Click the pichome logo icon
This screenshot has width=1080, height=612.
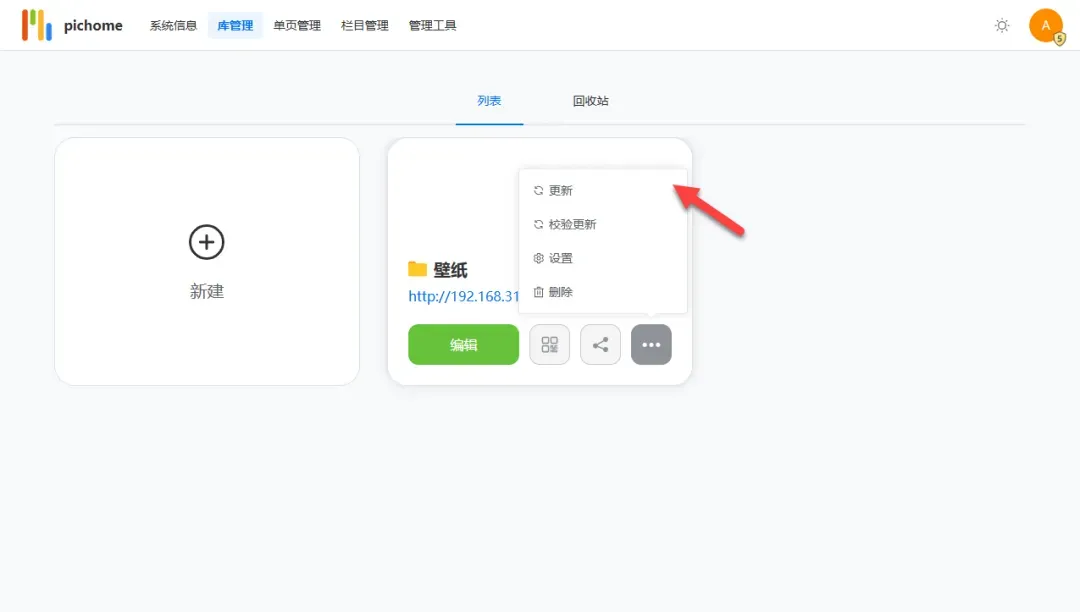click(37, 25)
